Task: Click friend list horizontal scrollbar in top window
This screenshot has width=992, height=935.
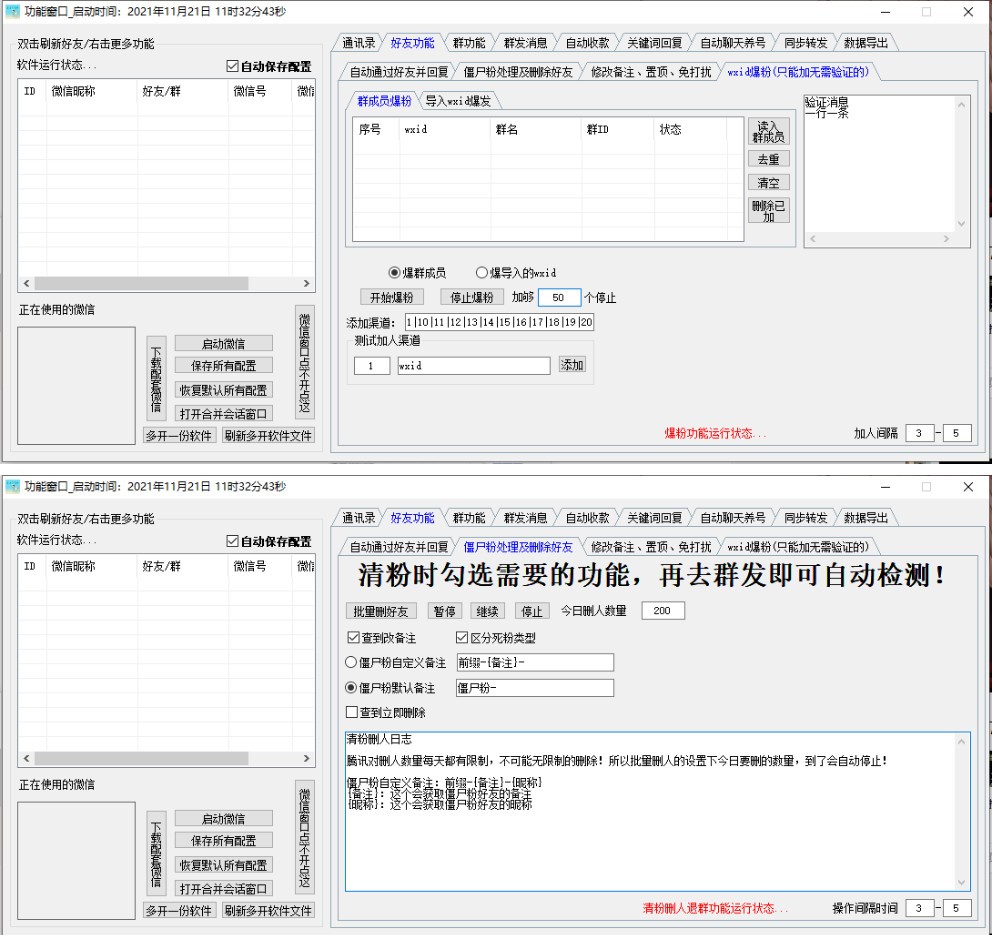Action: tap(141, 283)
